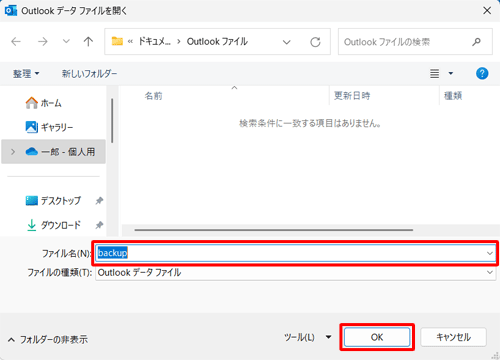The width and height of the screenshot is (500, 360).
Task: Close the Outlook データ ファイルを開く dialog
Action: [487, 11]
